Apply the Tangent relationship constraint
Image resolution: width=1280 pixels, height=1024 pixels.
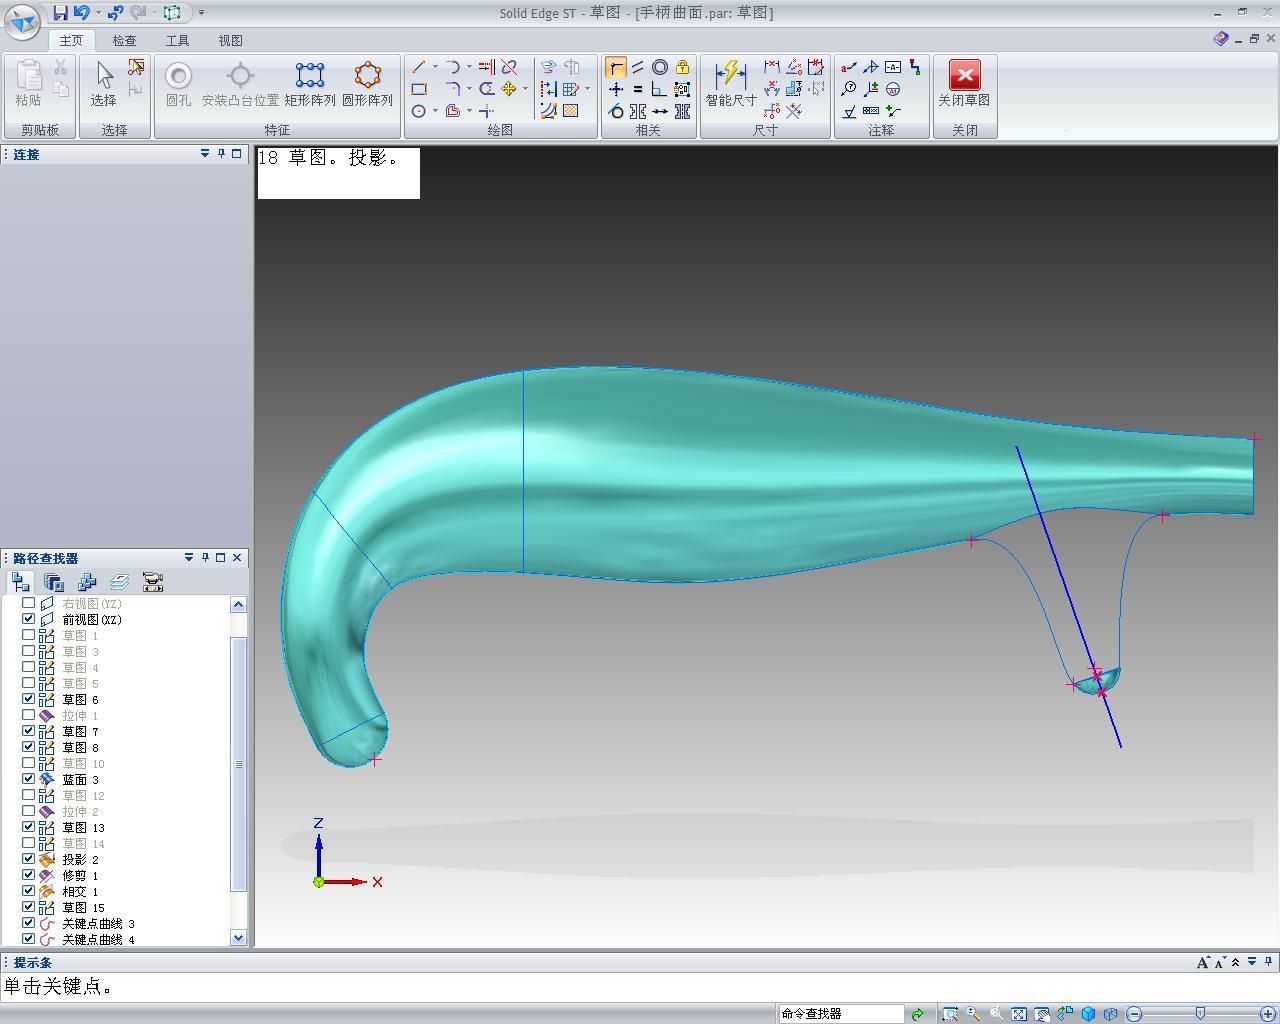pyautogui.click(x=616, y=111)
